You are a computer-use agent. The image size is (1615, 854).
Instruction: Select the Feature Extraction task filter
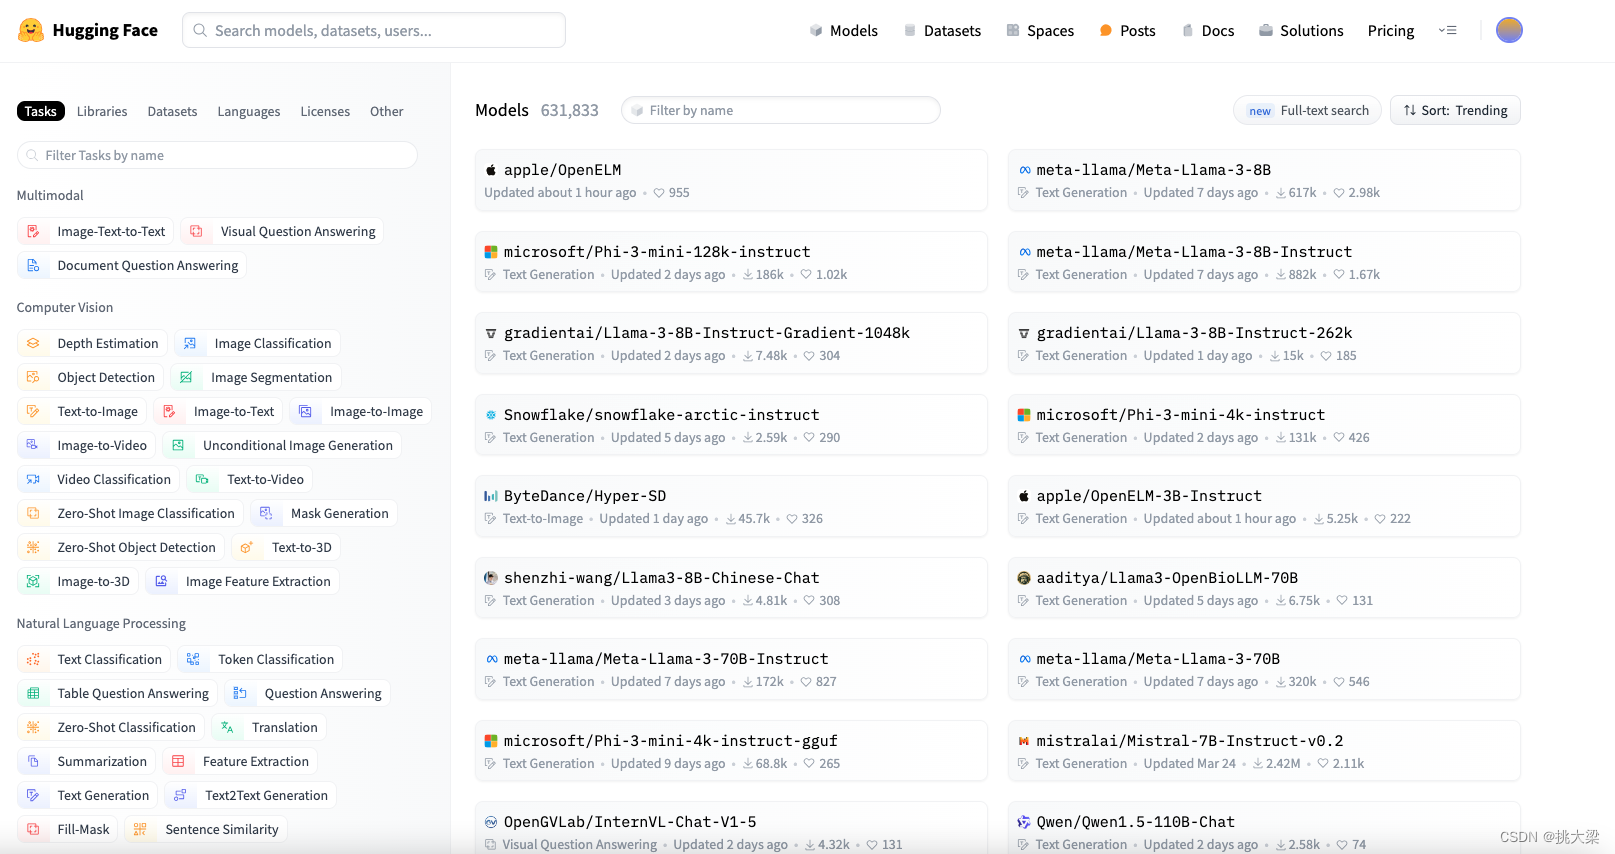(240, 761)
